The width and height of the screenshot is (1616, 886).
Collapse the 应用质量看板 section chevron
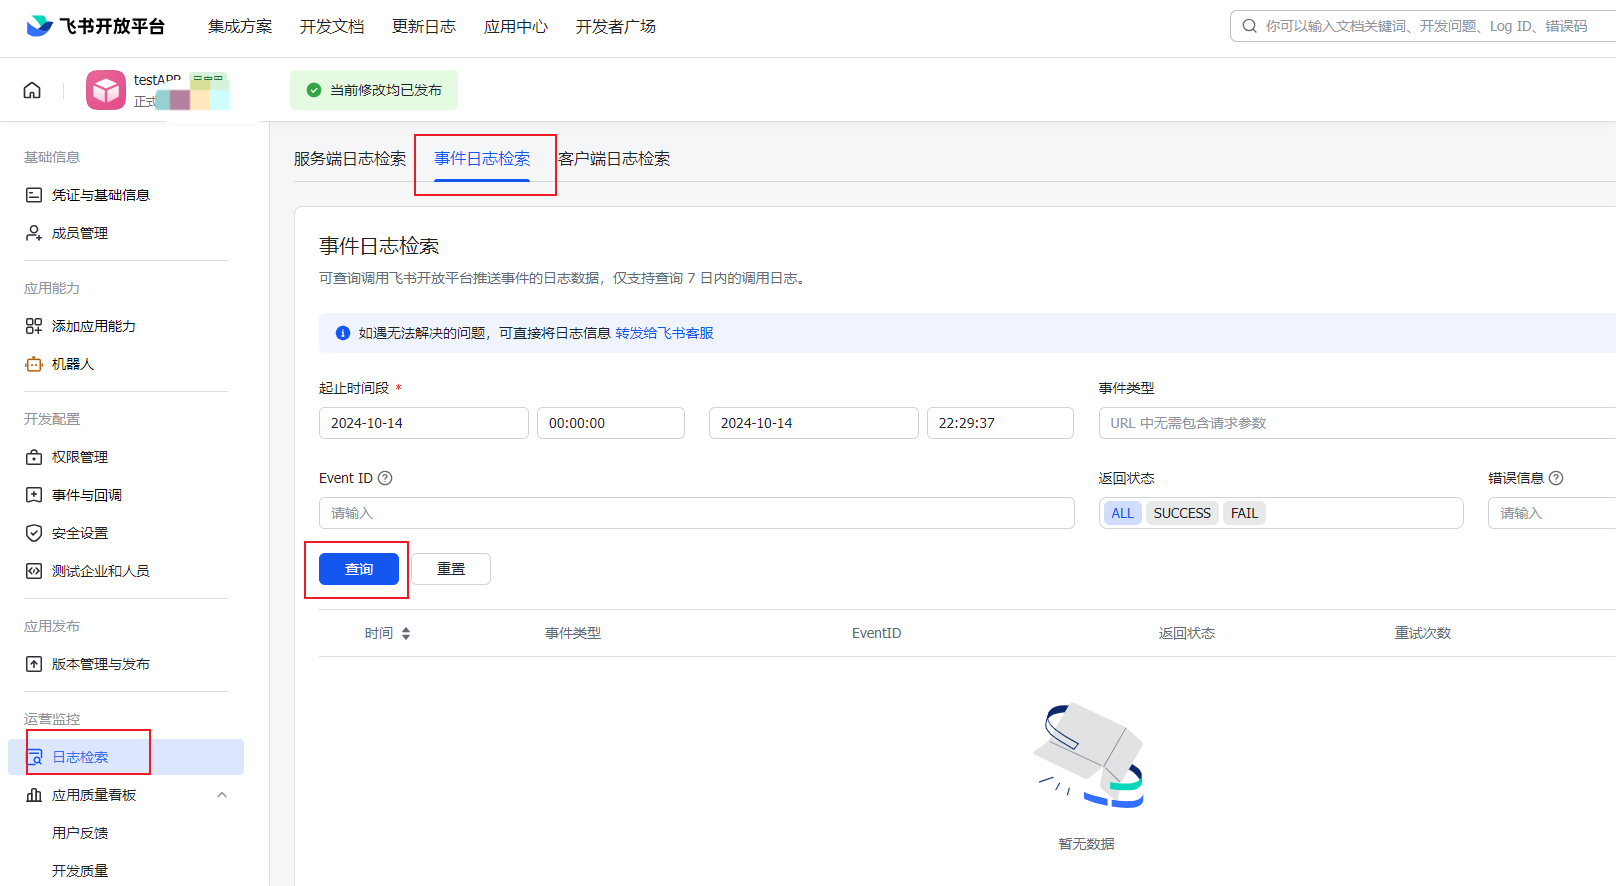tap(222, 795)
